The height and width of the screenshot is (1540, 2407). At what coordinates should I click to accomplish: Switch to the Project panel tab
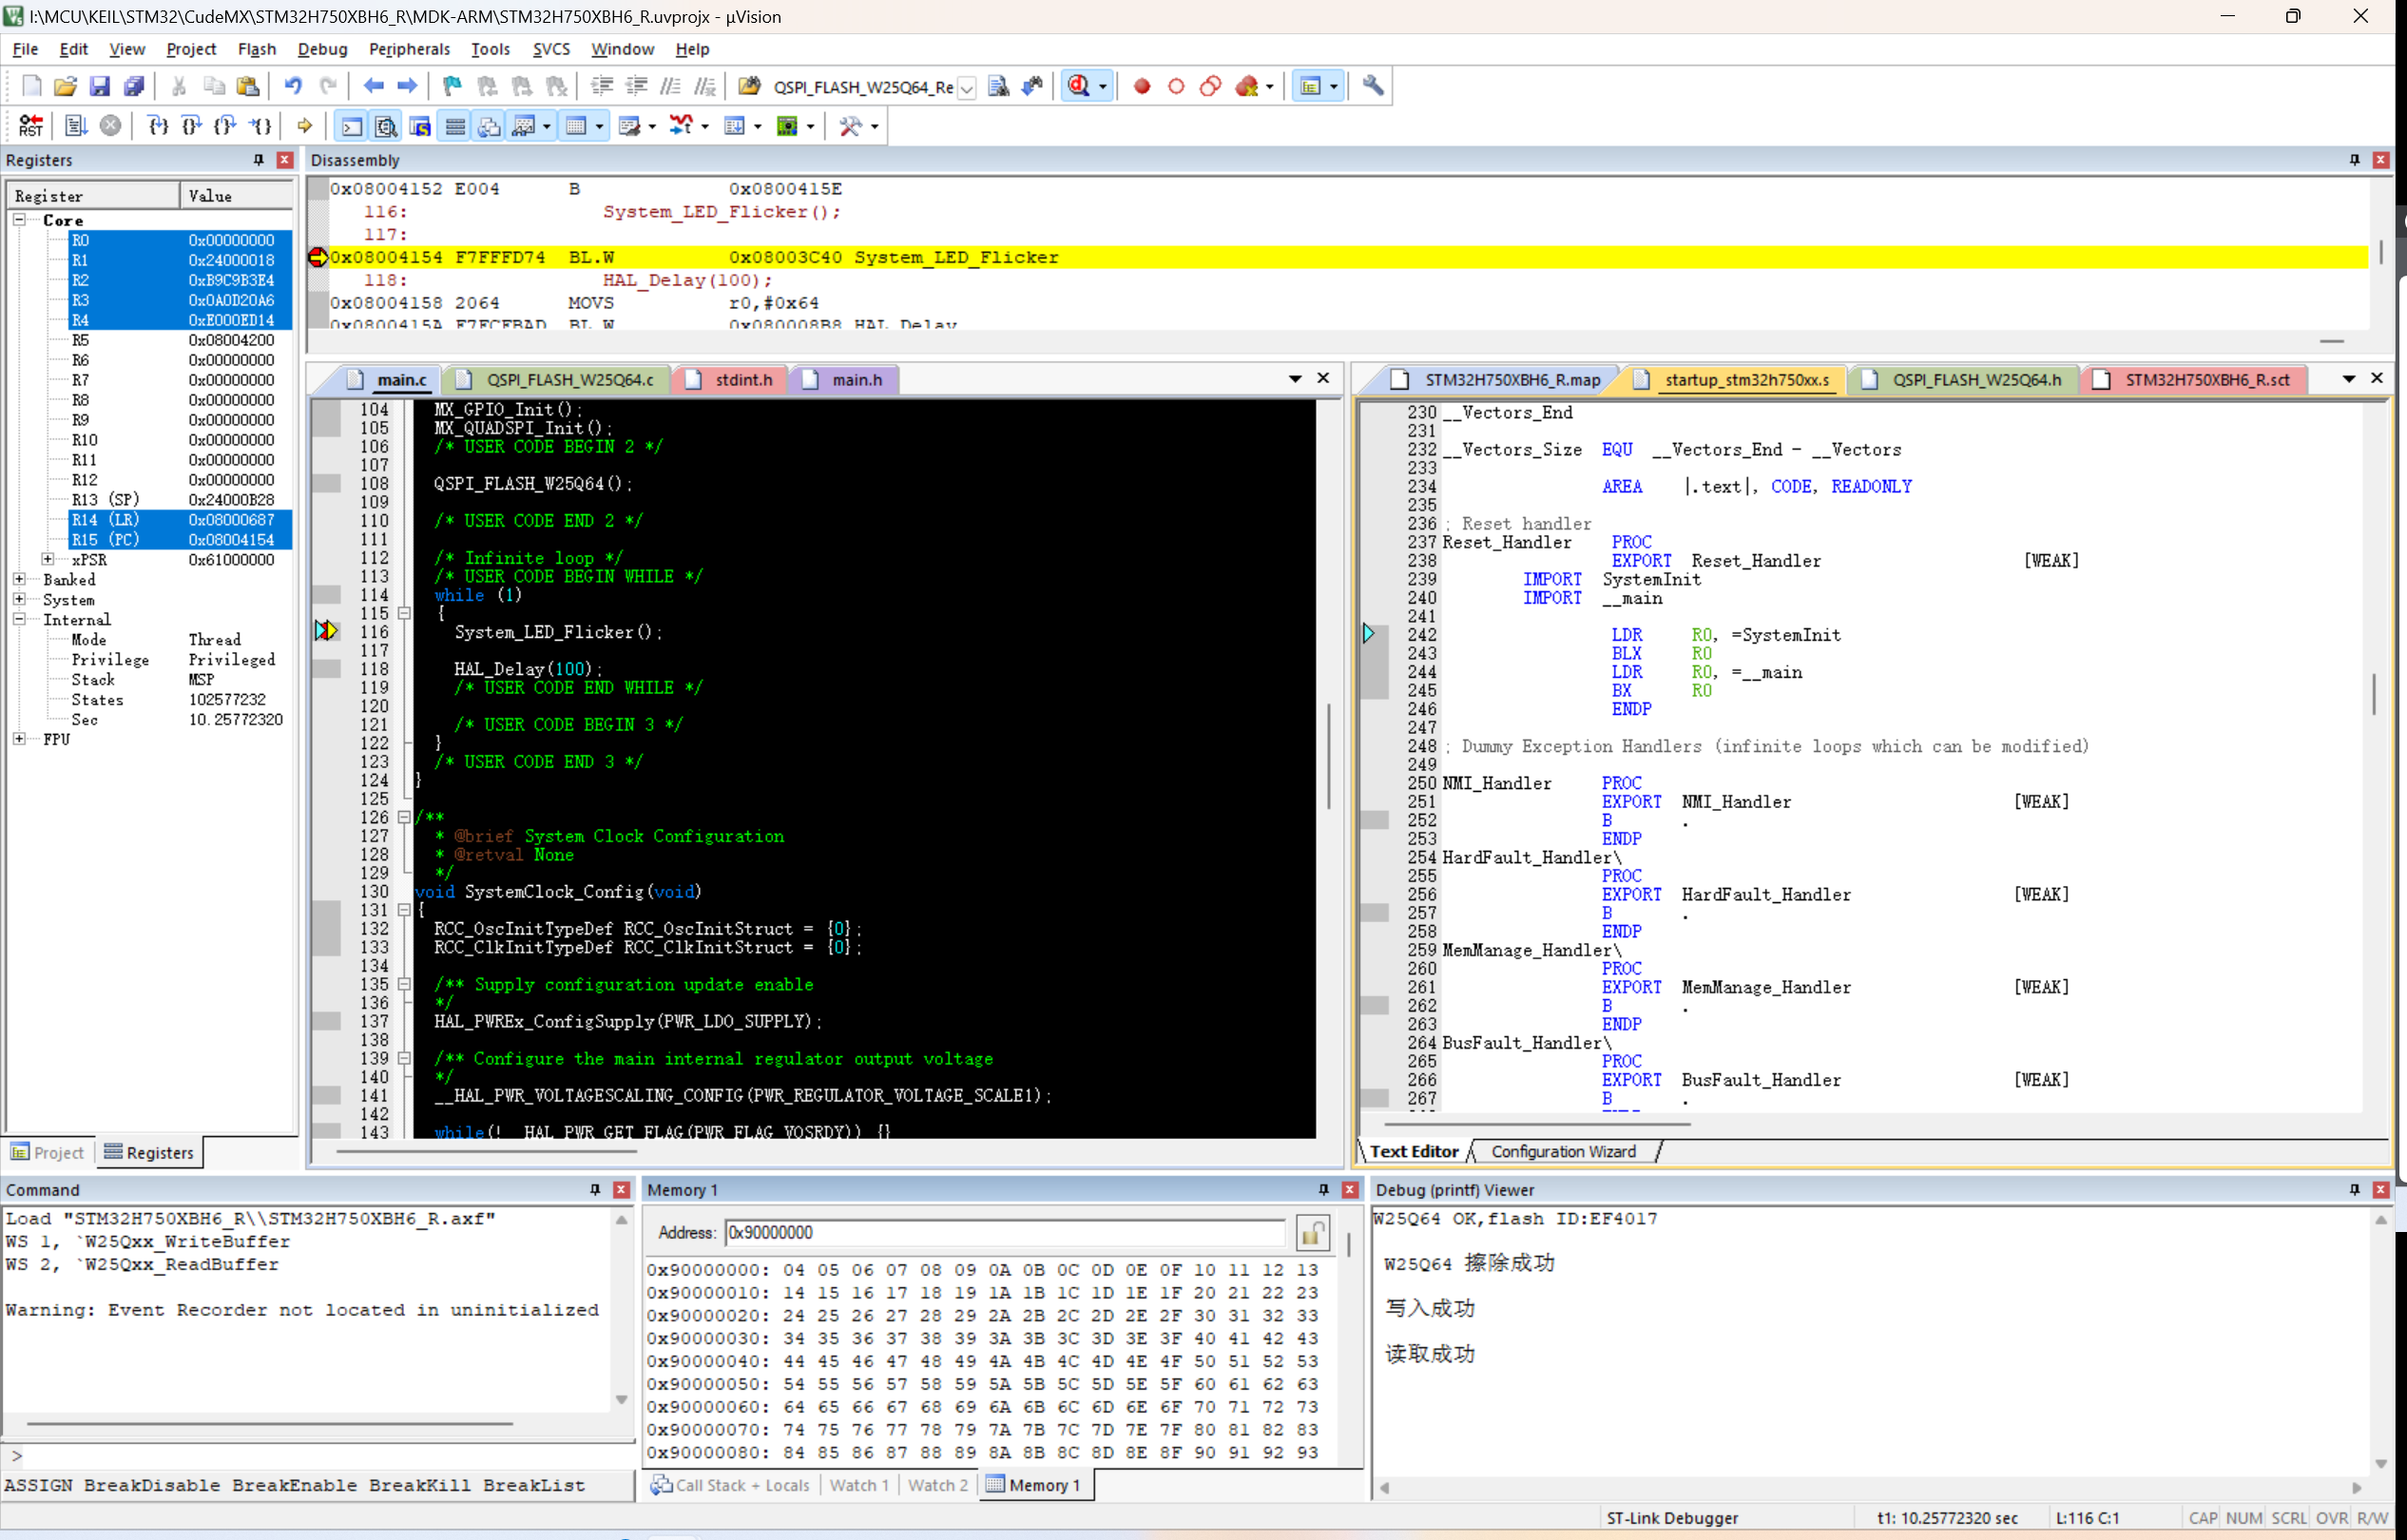(48, 1153)
